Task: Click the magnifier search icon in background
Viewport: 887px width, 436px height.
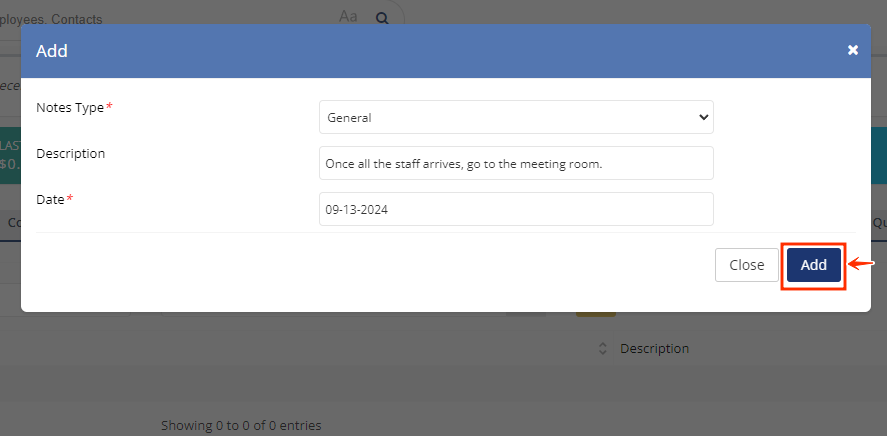Action: [x=382, y=19]
